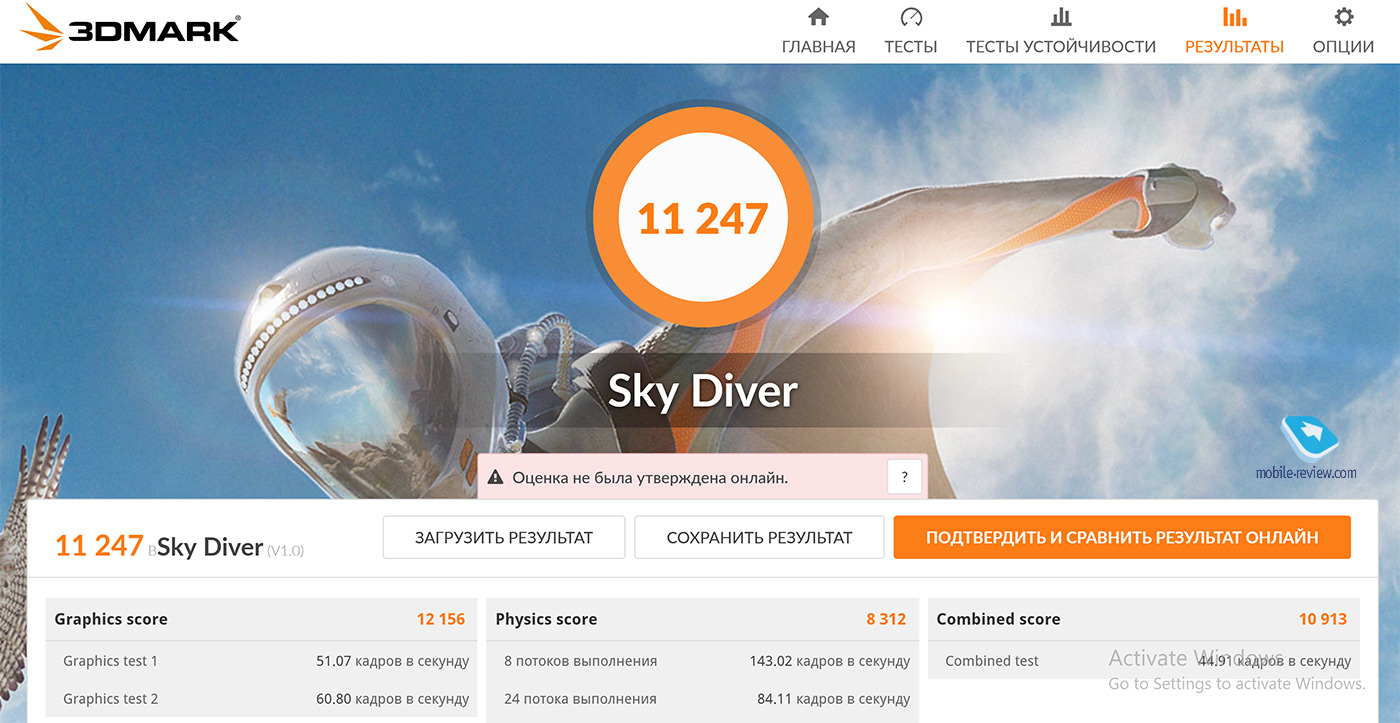Click СОХРАНИТЬ РЕЗУЛЬТАТ button
This screenshot has height=723, width=1400.
click(x=759, y=537)
